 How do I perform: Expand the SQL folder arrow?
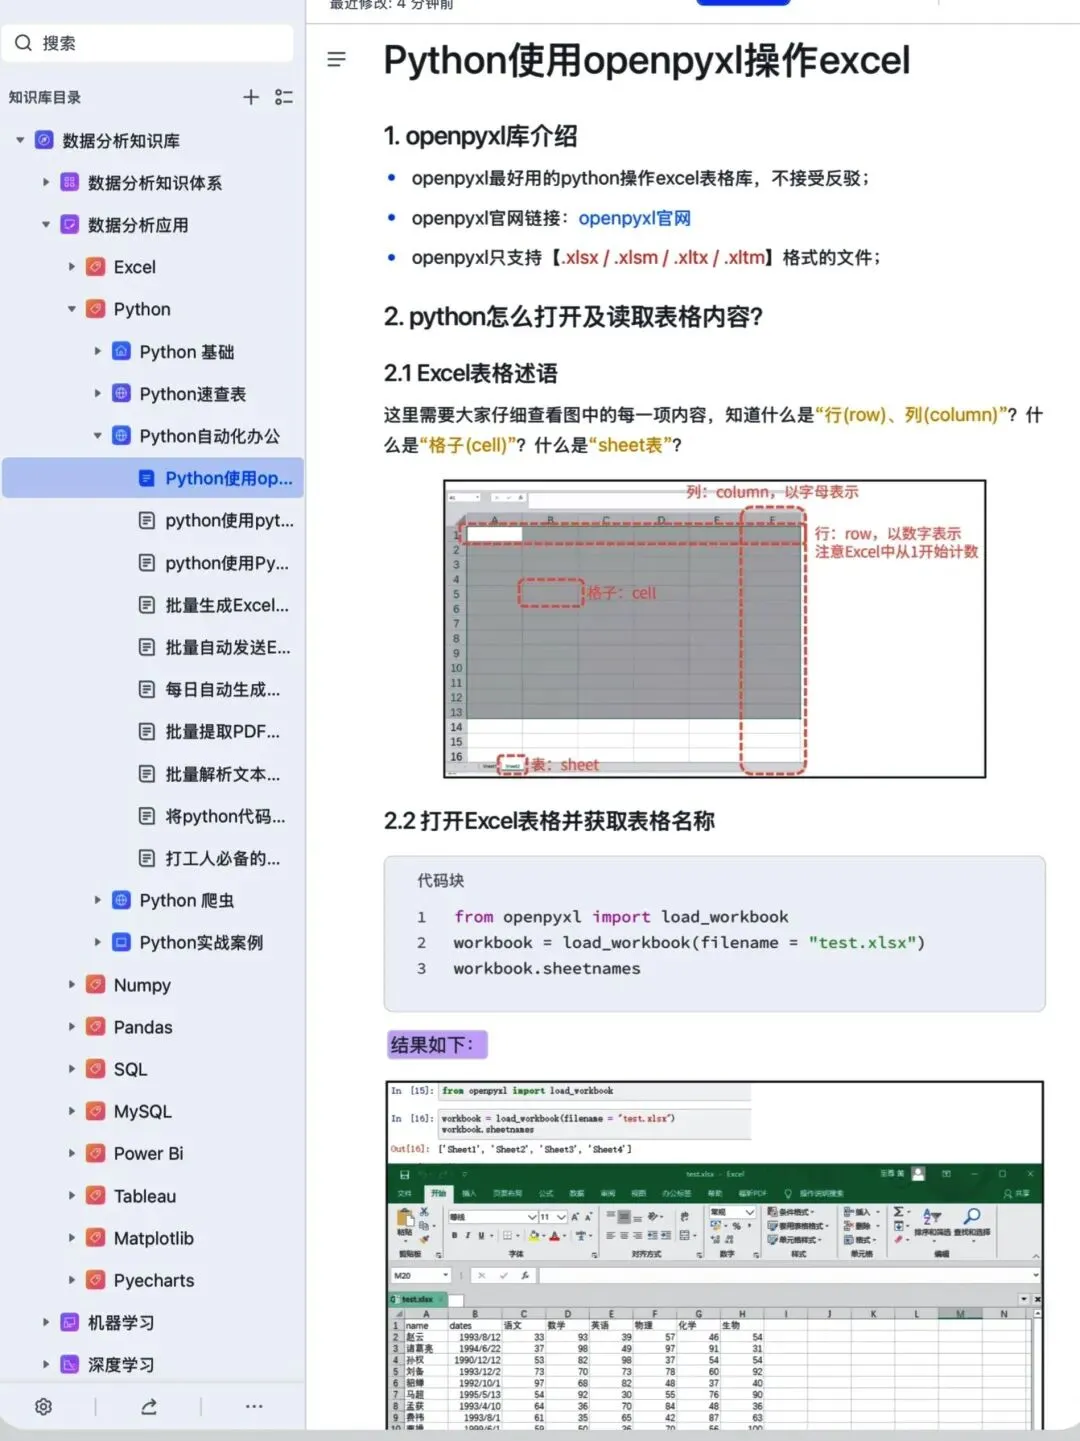[x=72, y=1069]
